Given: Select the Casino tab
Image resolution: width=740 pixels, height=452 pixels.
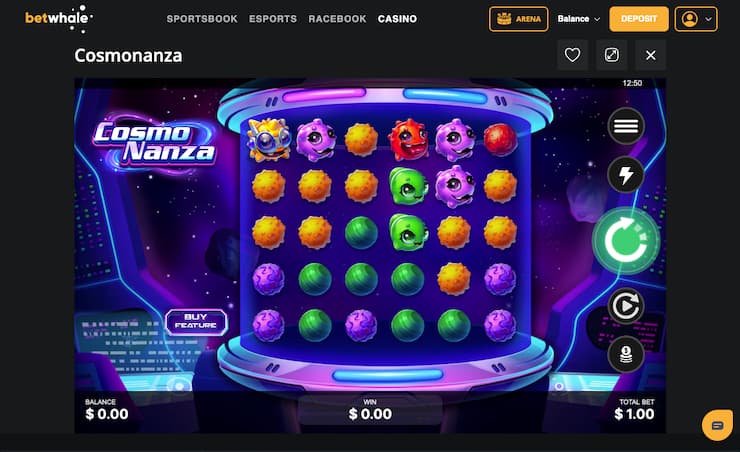Looking at the screenshot, I should tap(397, 19).
